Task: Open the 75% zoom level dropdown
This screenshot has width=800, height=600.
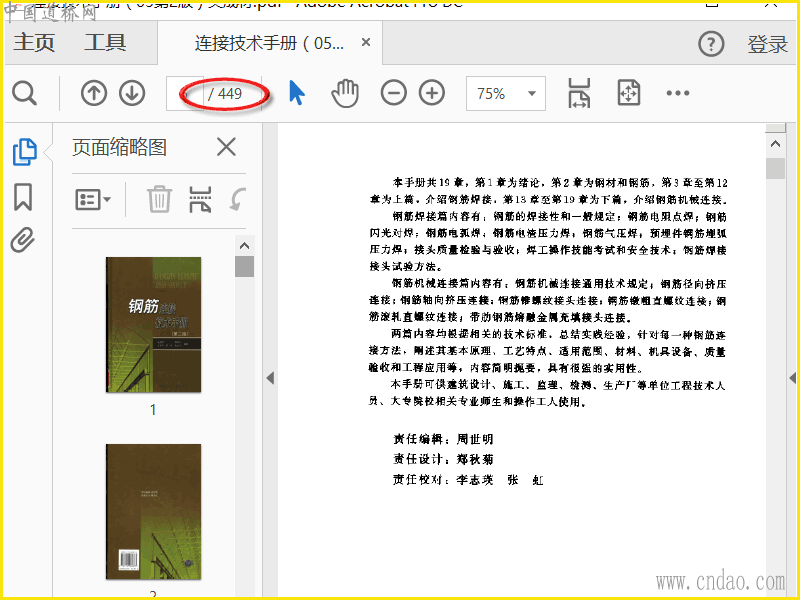Action: pyautogui.click(x=506, y=93)
